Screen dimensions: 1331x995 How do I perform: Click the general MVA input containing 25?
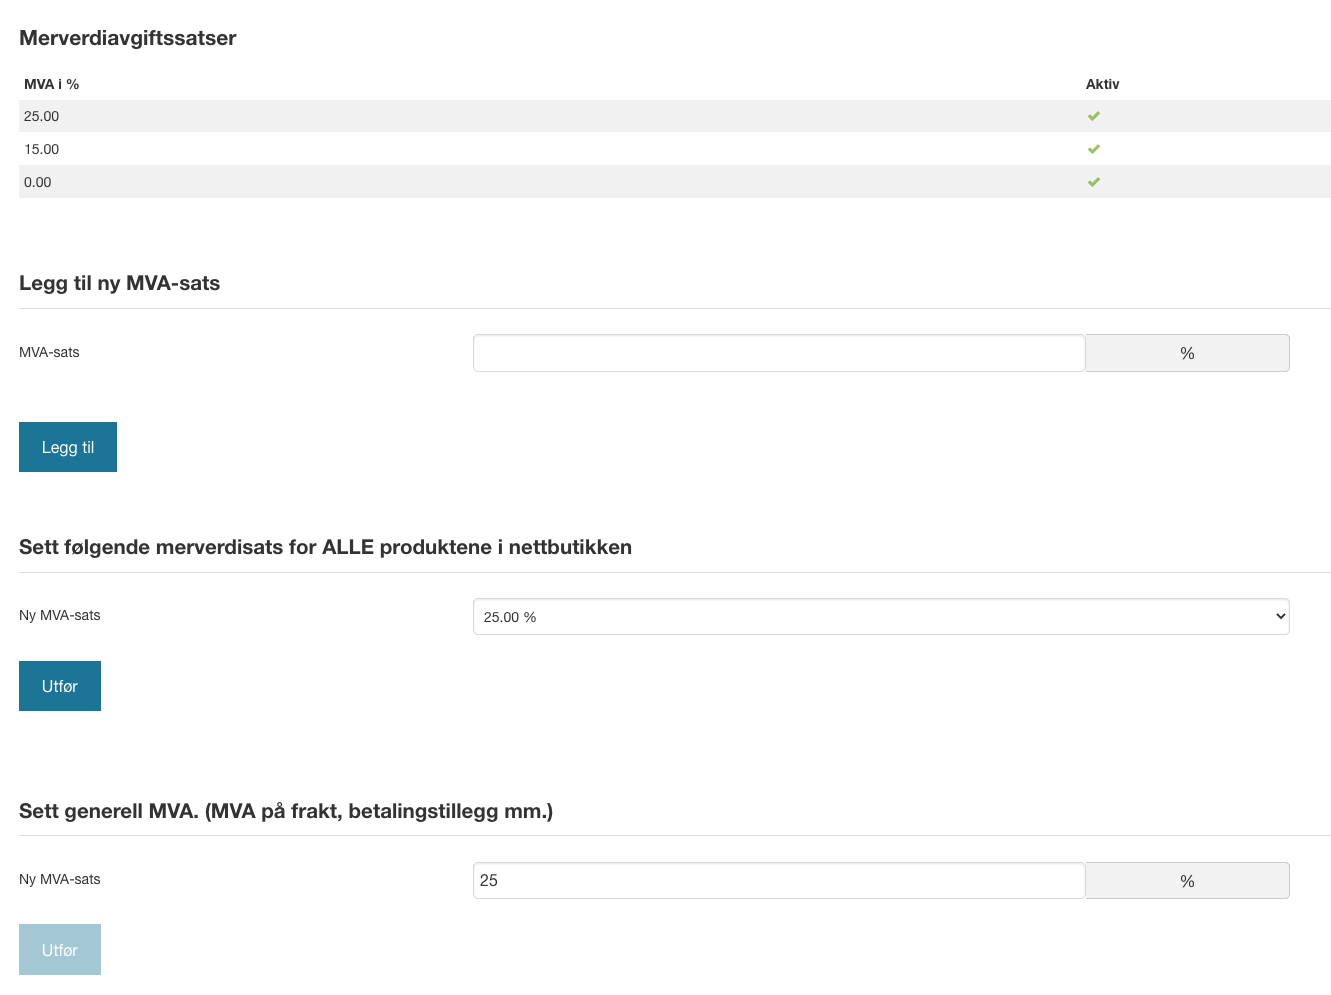[x=779, y=881]
